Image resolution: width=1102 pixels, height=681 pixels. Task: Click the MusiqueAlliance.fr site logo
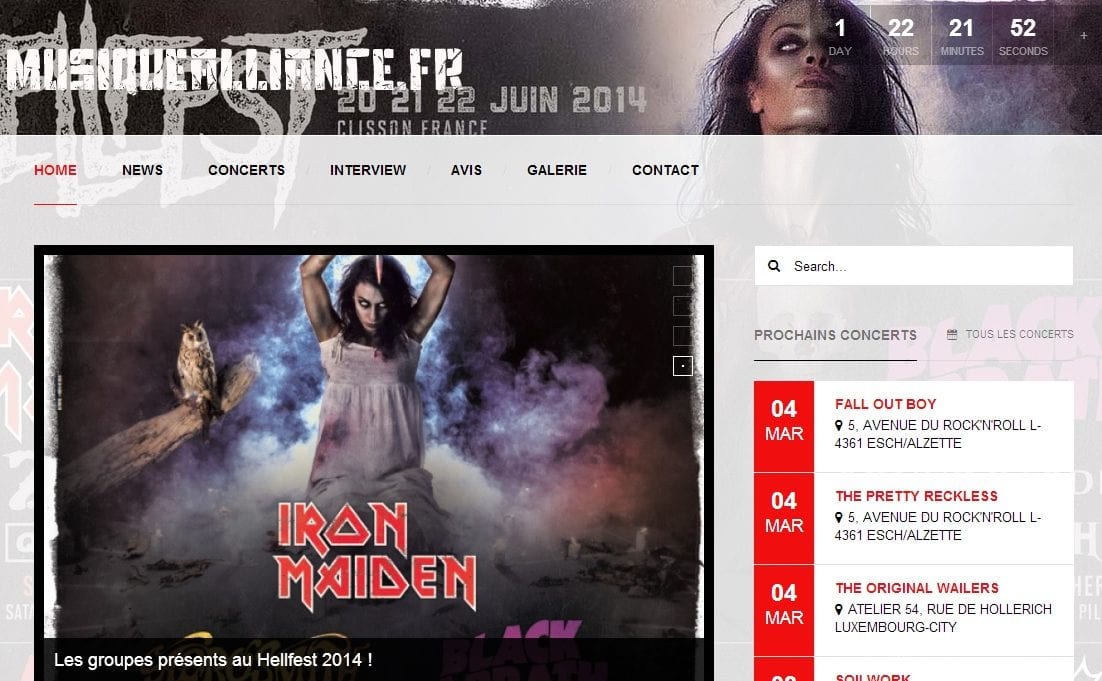234,70
